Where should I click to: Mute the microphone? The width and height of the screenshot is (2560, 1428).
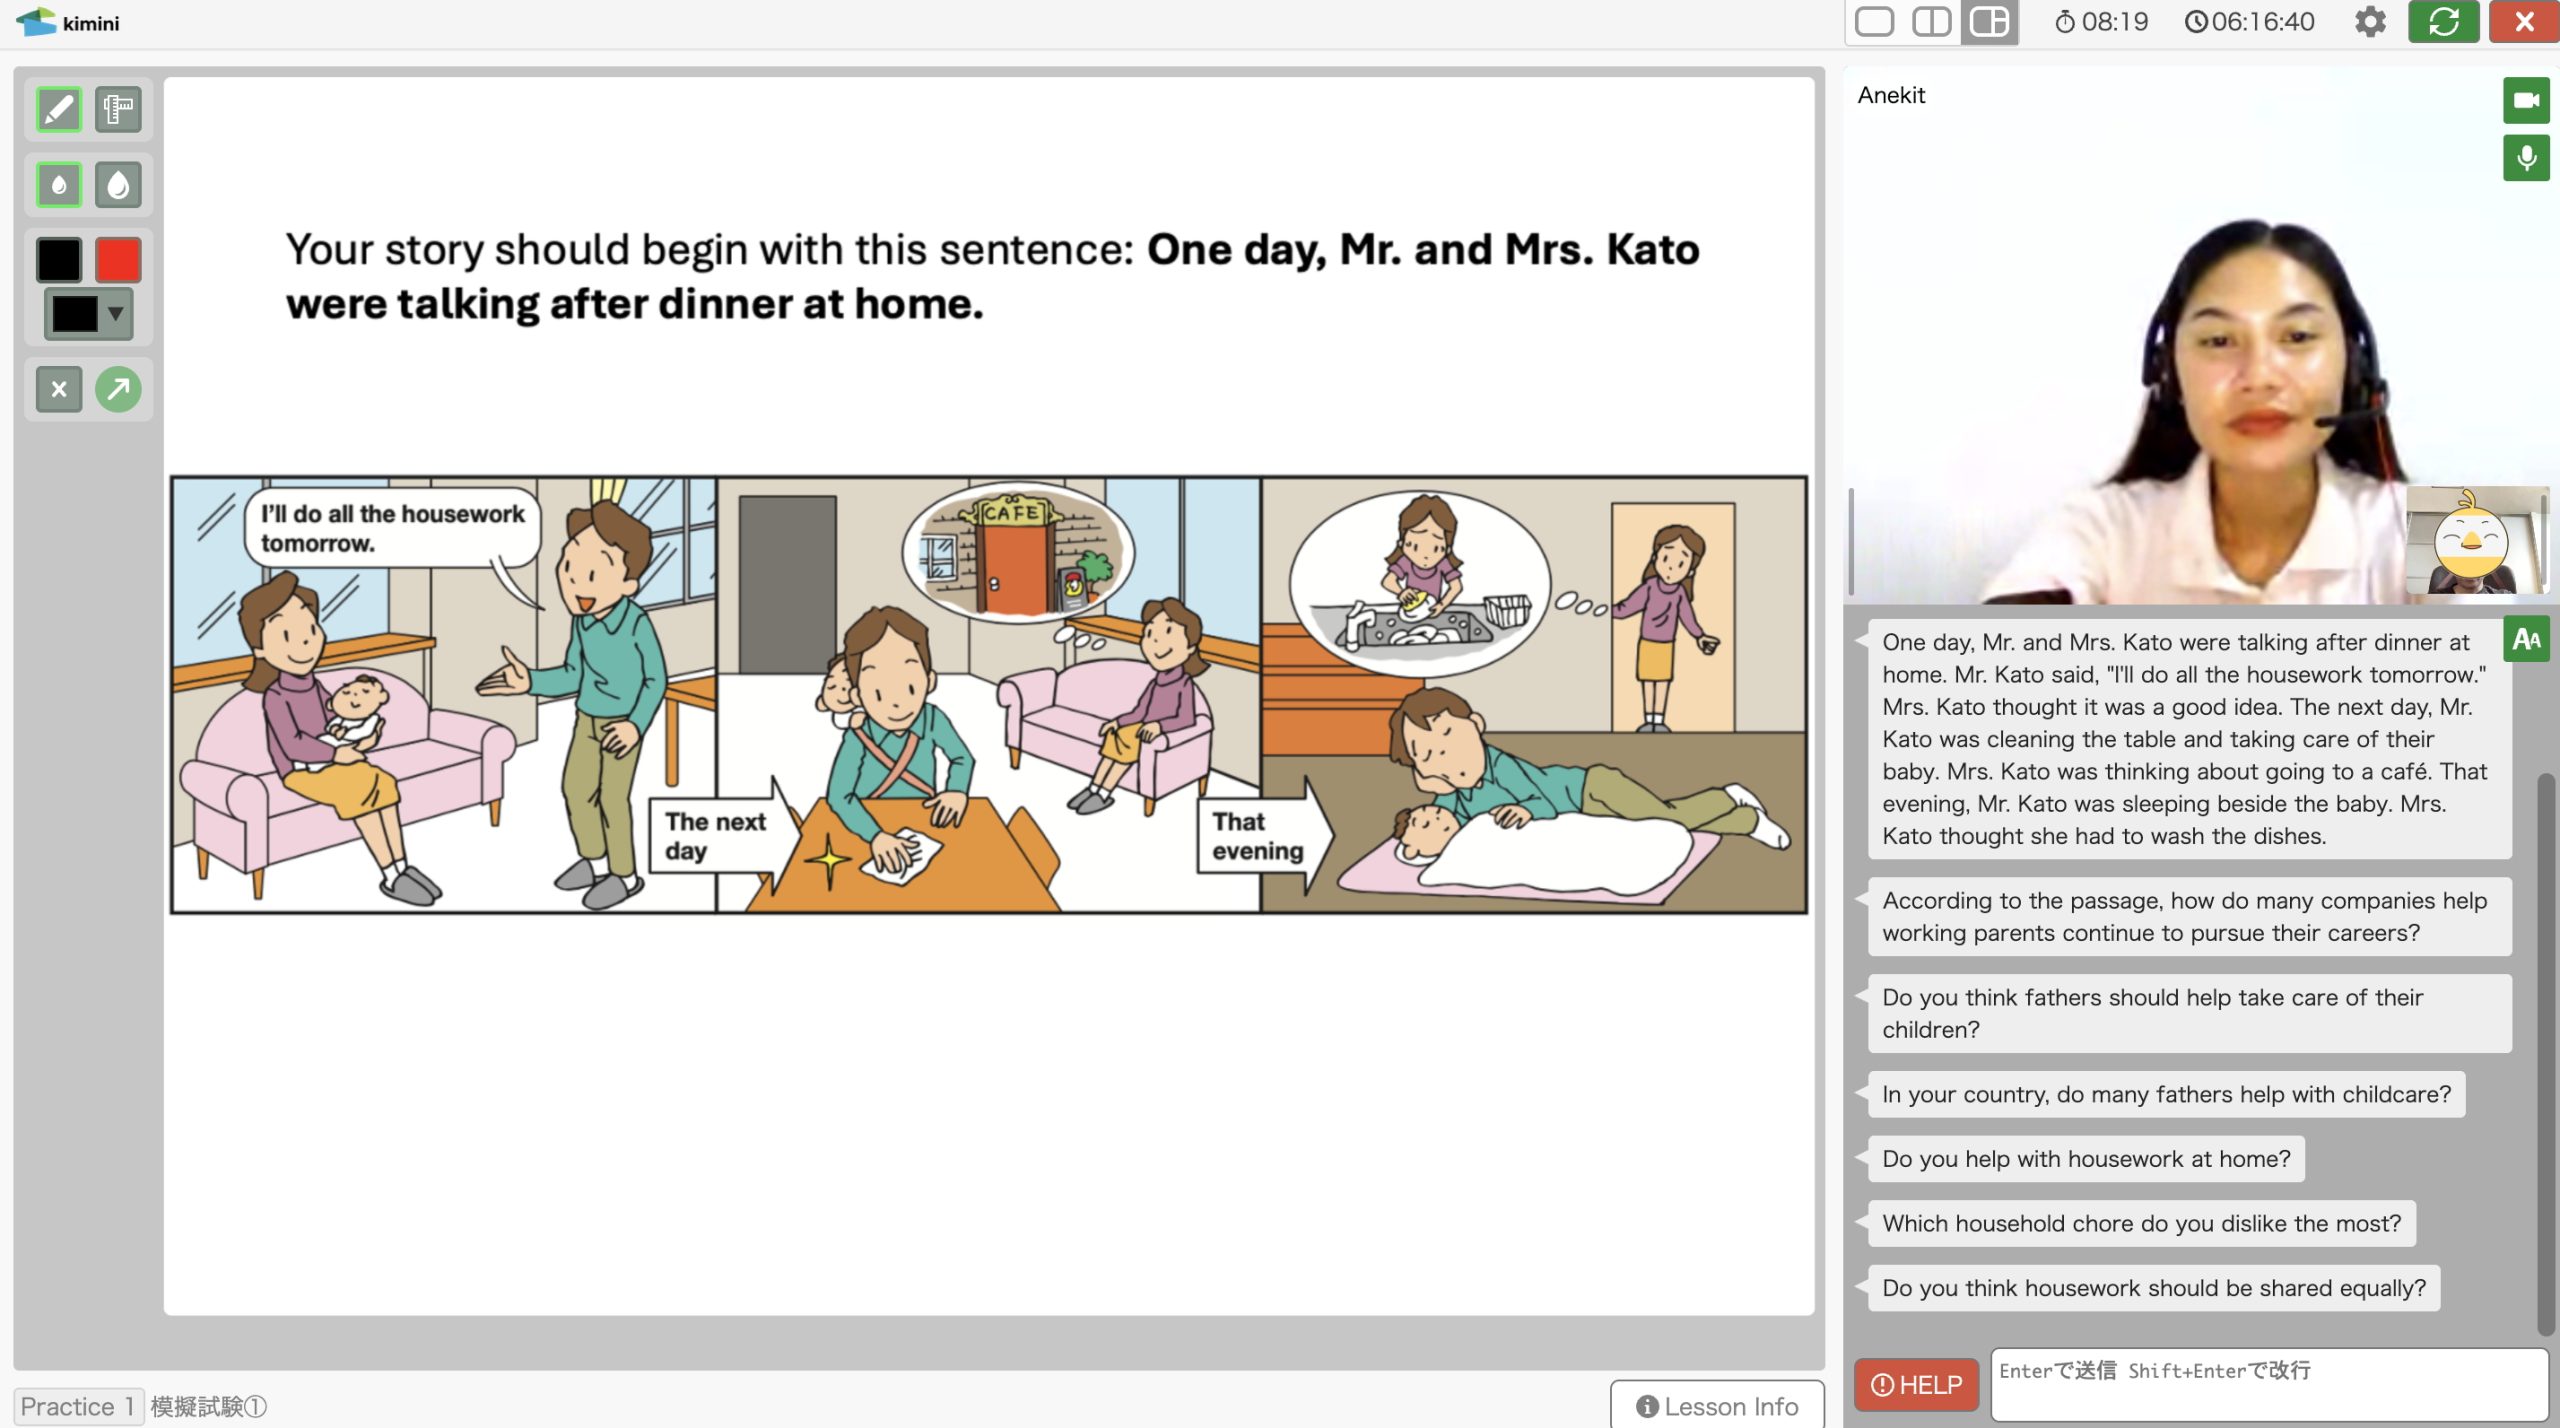point(2526,158)
